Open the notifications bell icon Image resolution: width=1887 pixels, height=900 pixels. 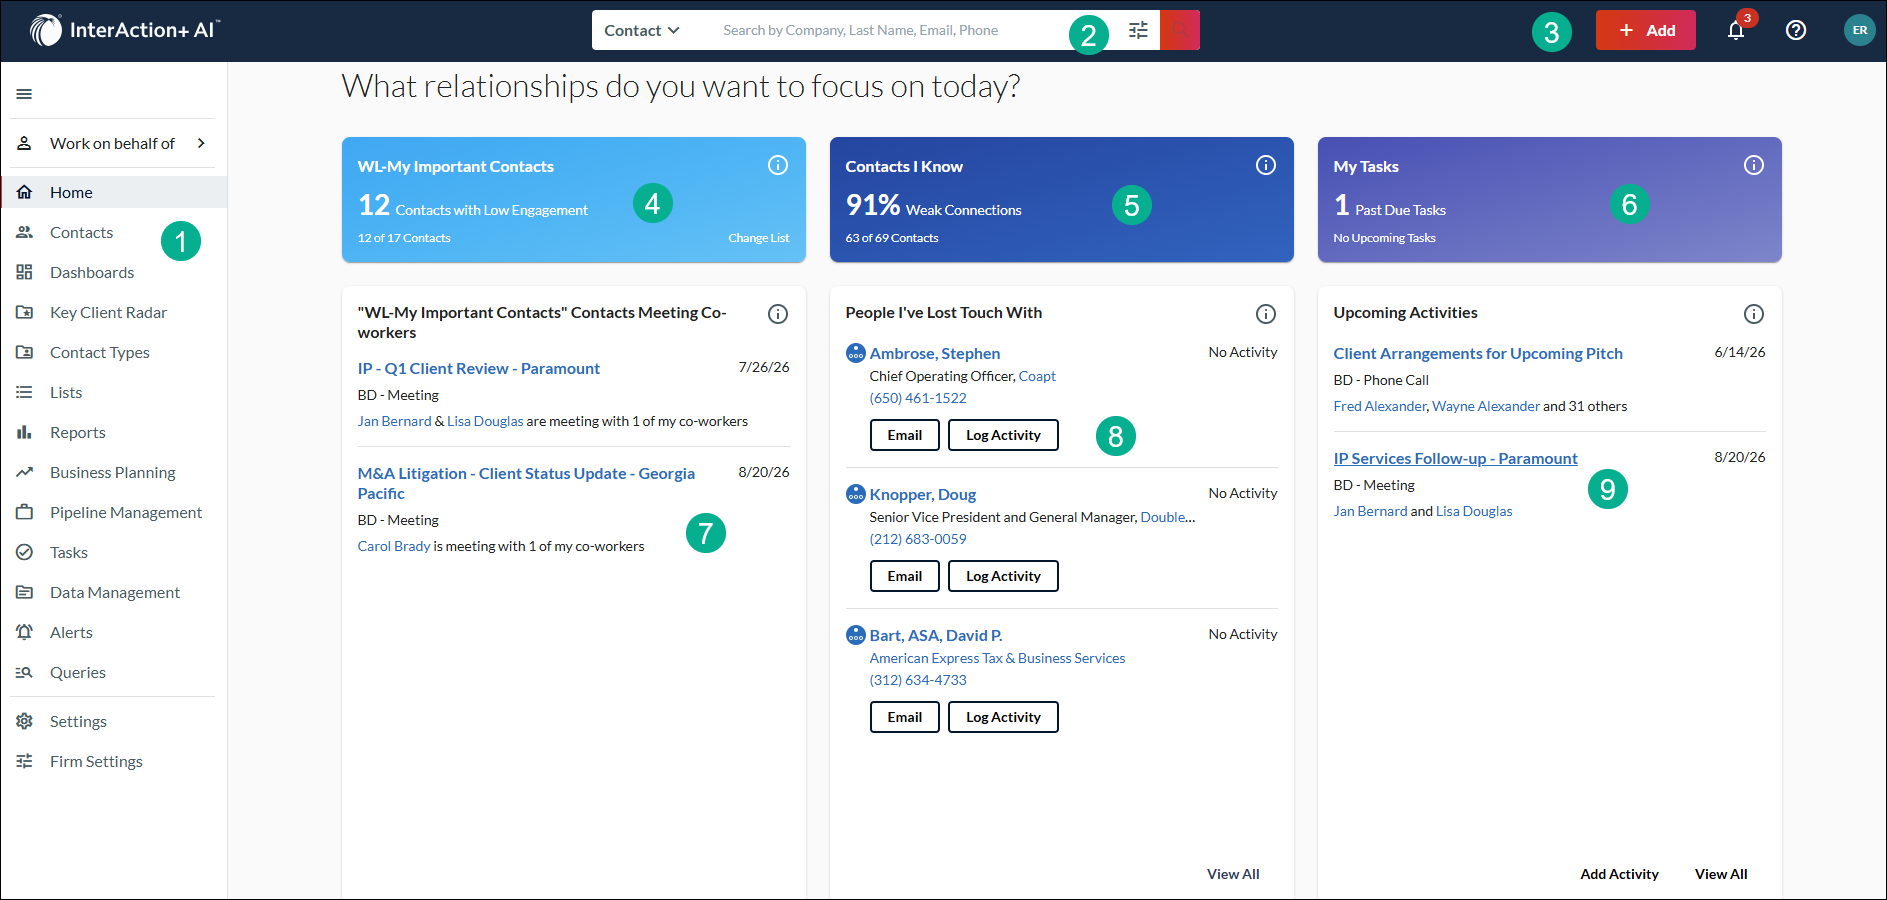coord(1736,30)
